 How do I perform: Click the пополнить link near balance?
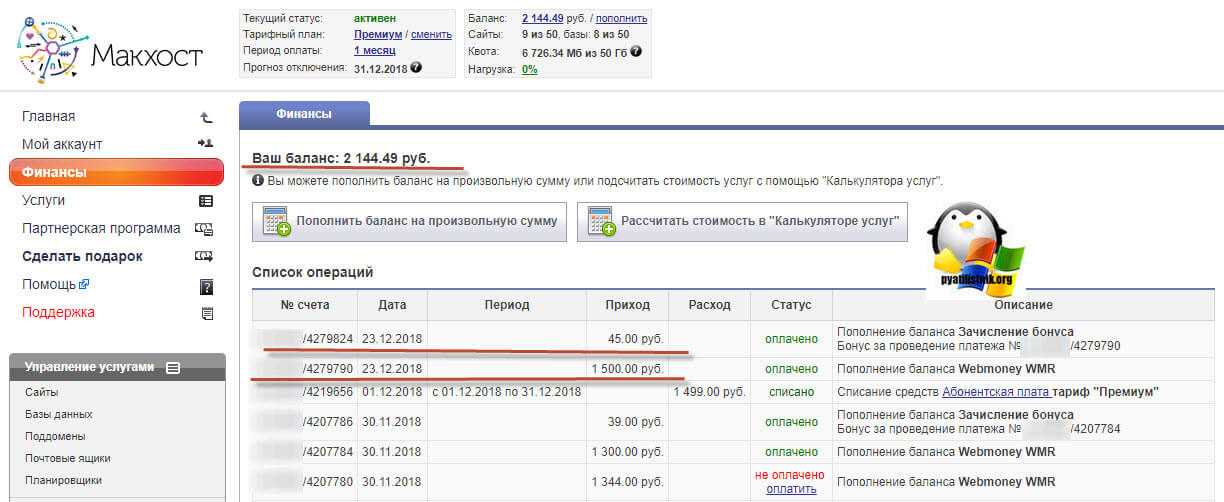(622, 18)
